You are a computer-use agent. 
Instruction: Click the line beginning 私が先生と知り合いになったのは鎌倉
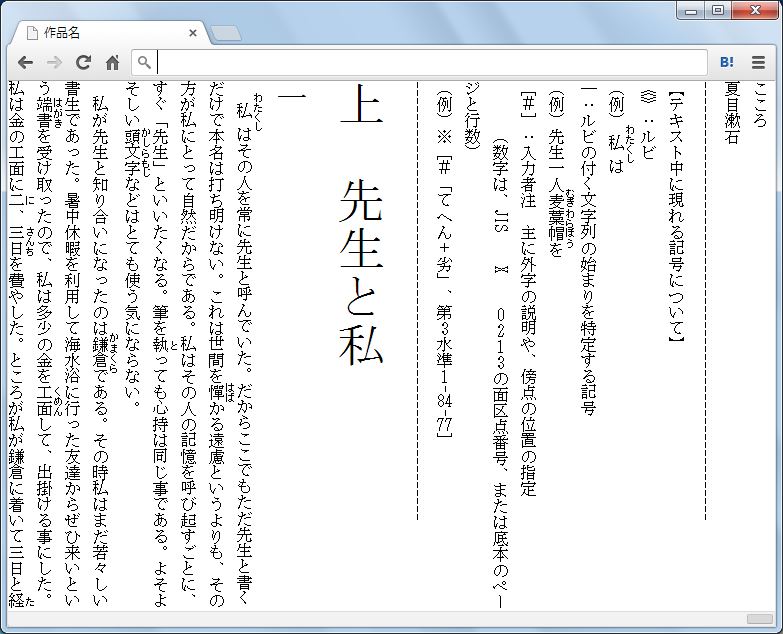pyautogui.click(x=100, y=352)
